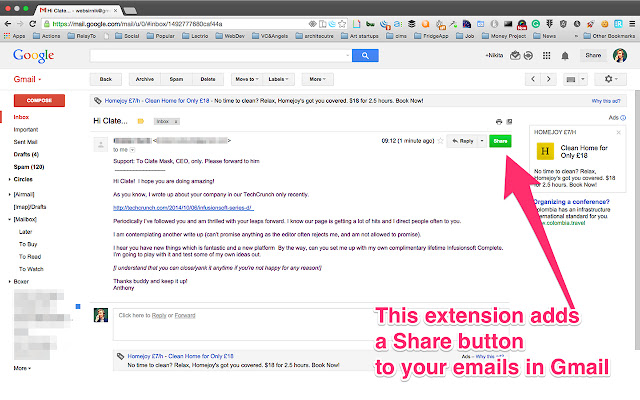
Task: Go to Sent Mail
Action: tap(25, 142)
